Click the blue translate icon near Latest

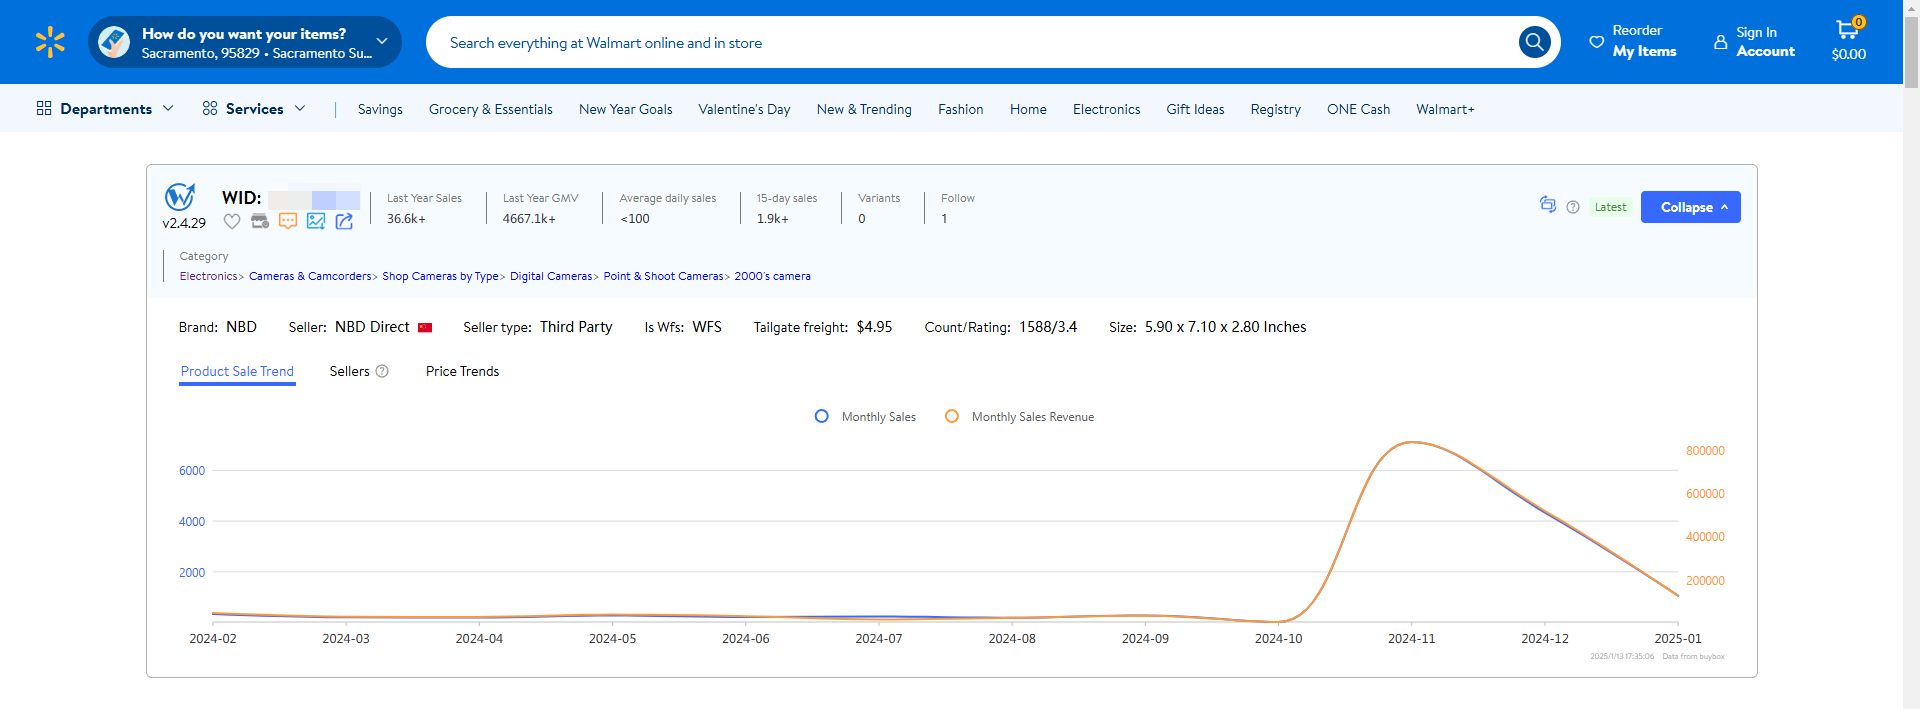click(x=1548, y=205)
